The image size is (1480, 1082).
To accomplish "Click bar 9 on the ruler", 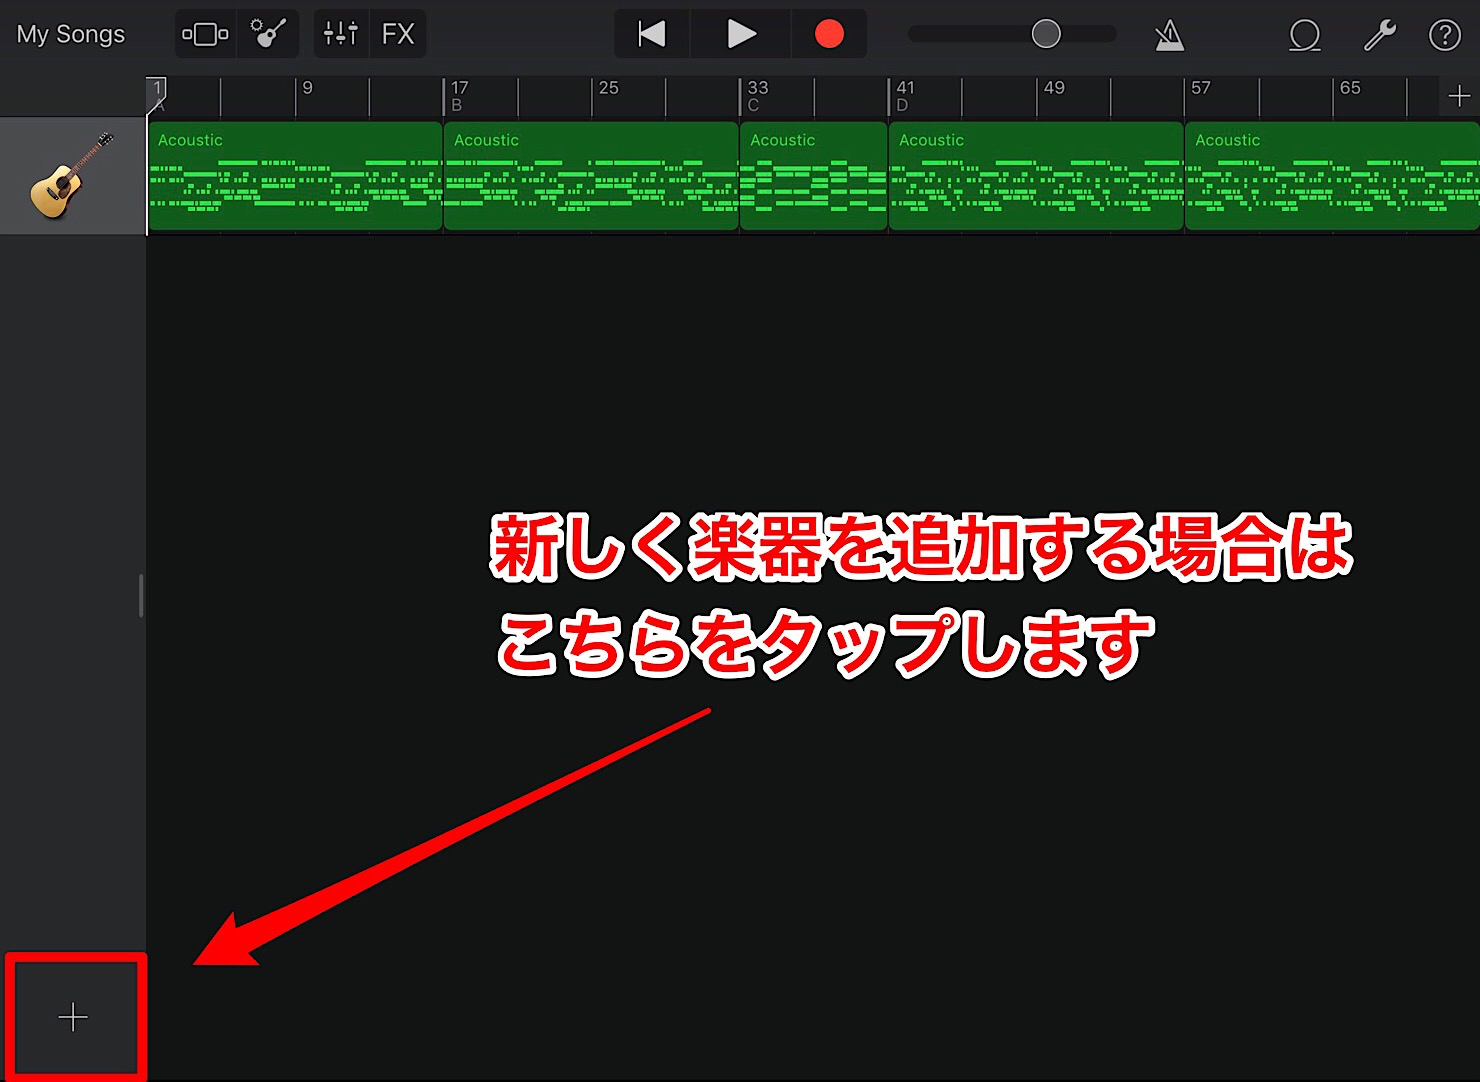I will (307, 88).
